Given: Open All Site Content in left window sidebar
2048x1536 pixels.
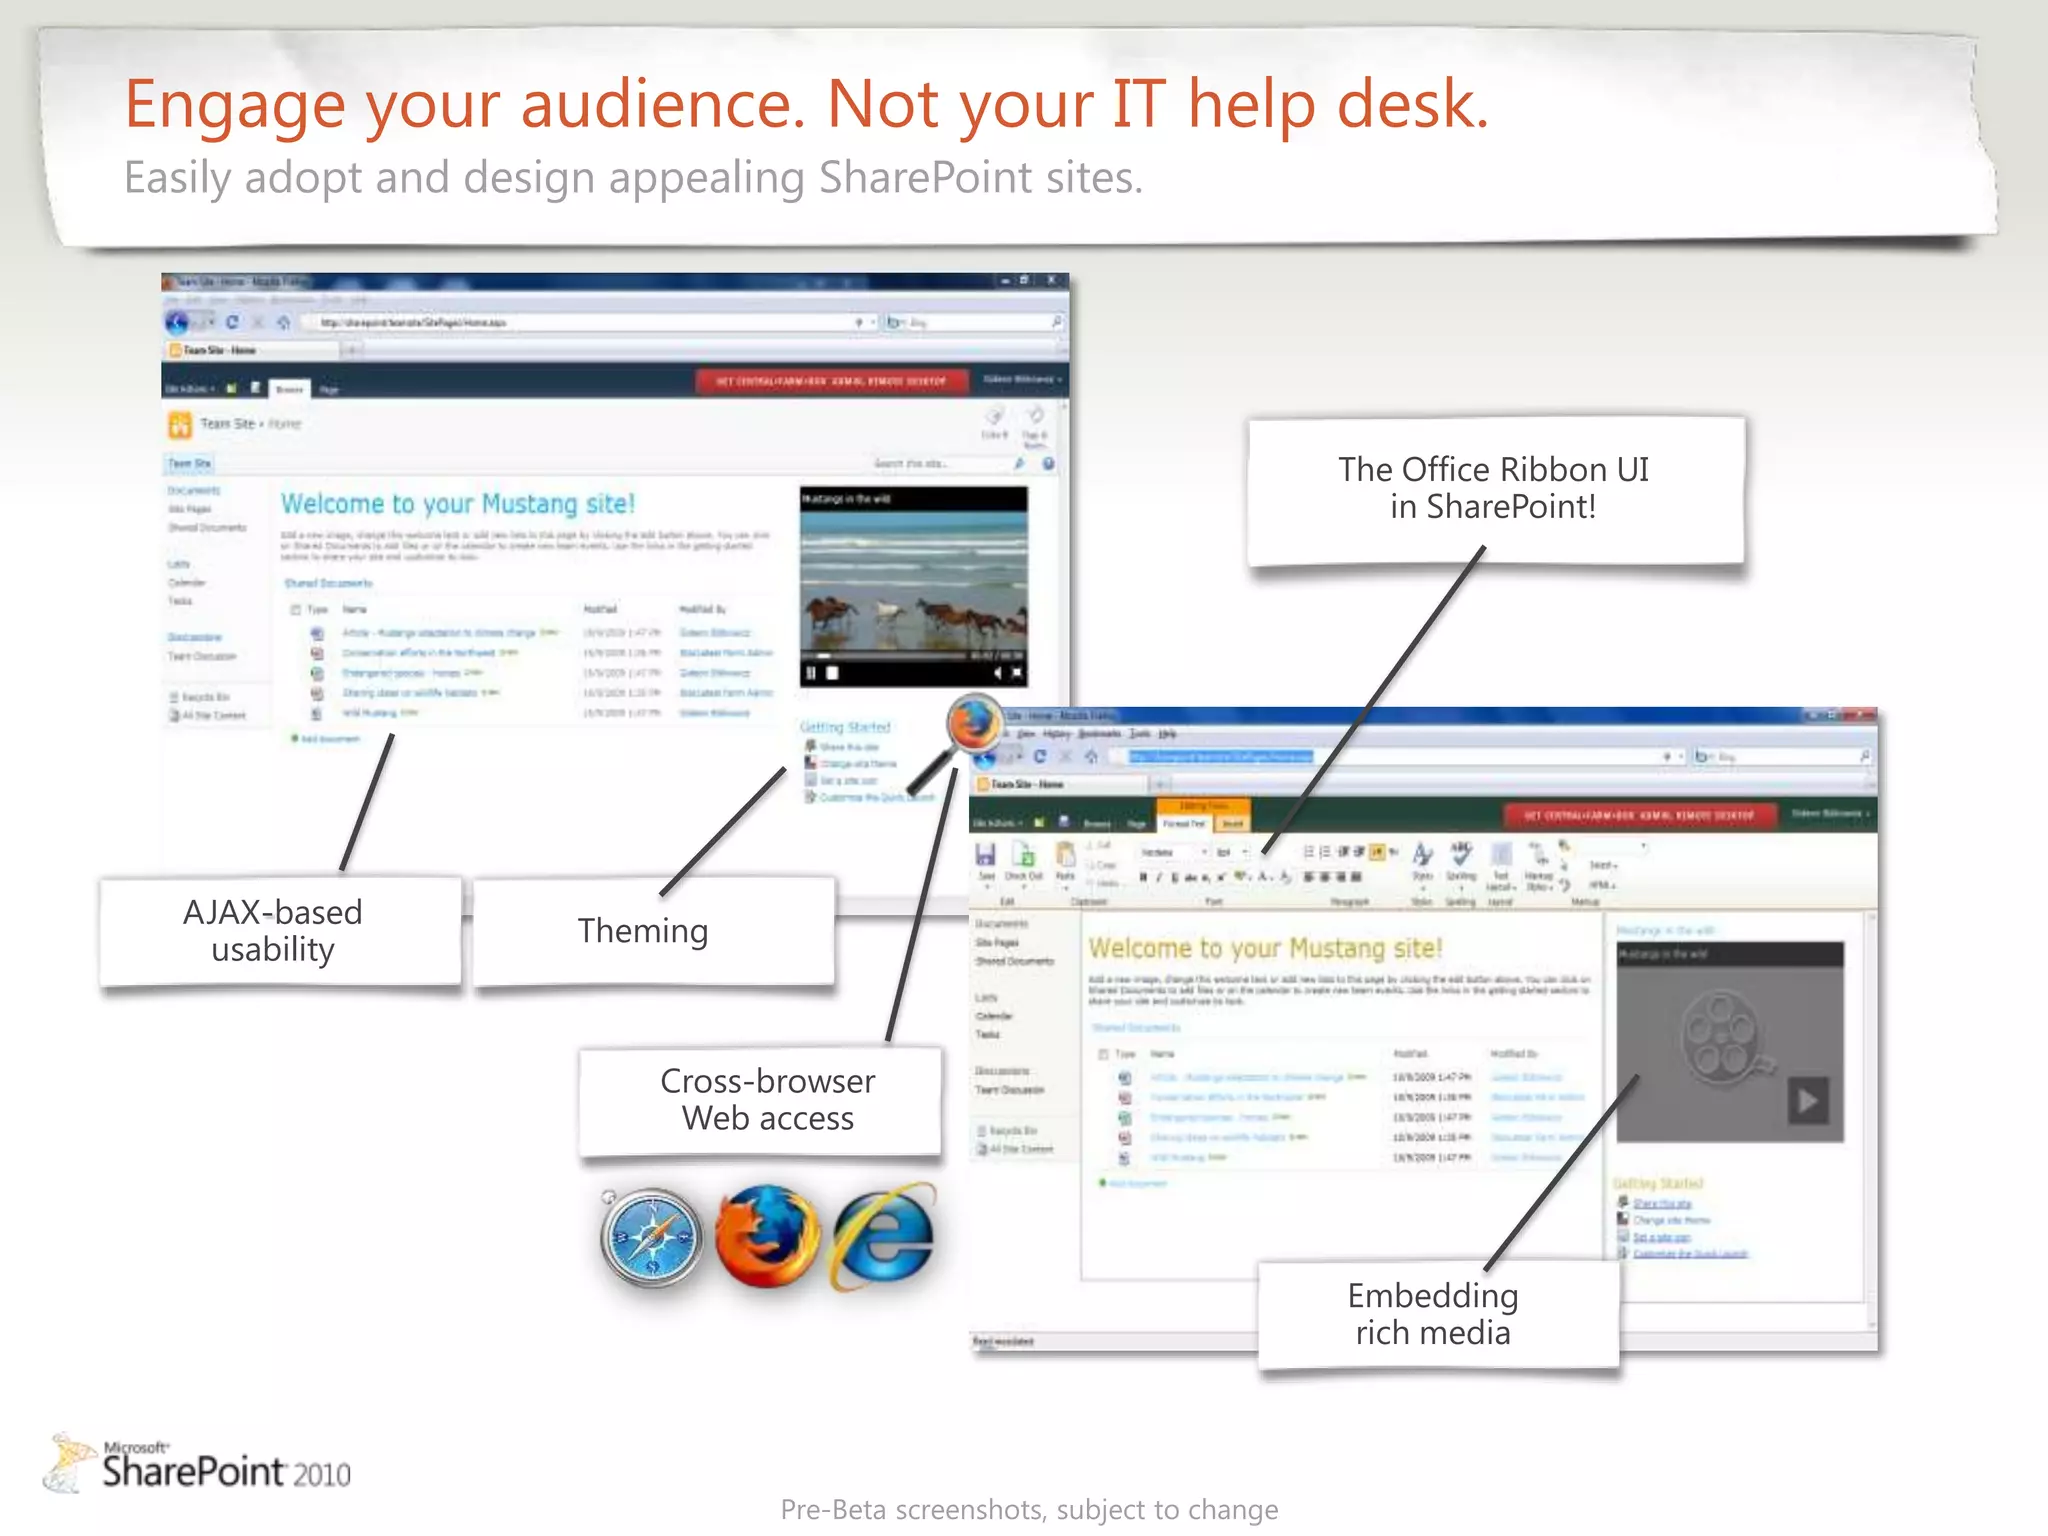Looking at the screenshot, I should click(x=207, y=715).
